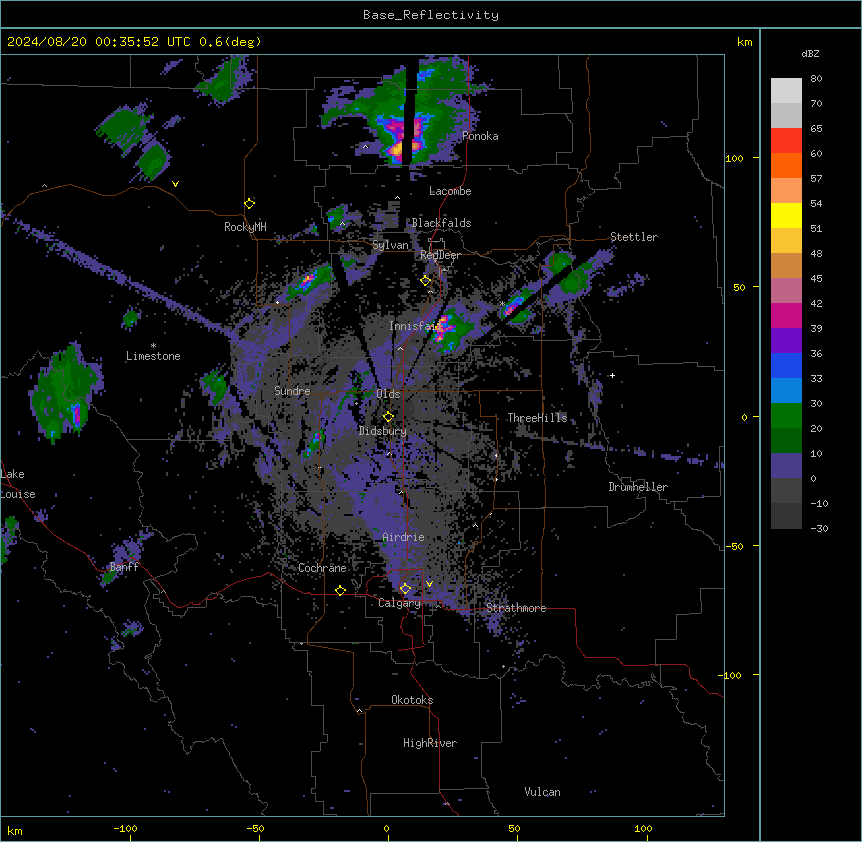Pick the HighRiver label

click(x=430, y=743)
